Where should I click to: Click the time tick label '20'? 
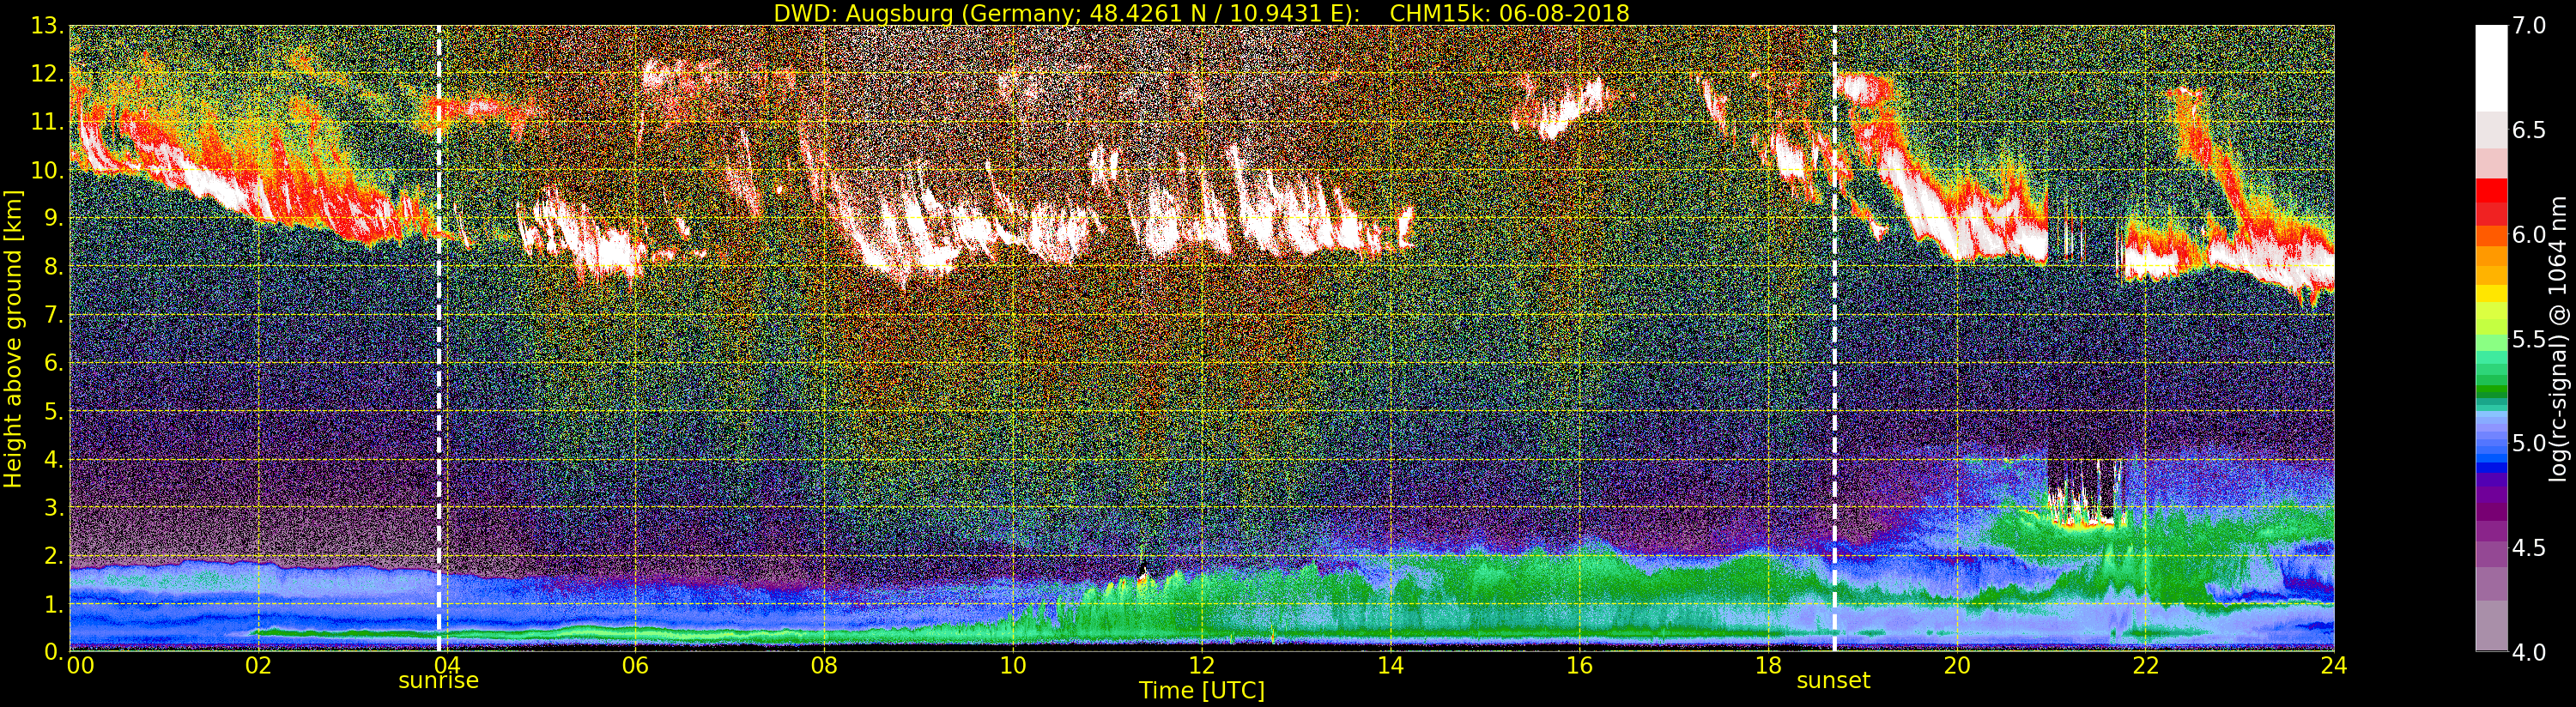point(1957,665)
